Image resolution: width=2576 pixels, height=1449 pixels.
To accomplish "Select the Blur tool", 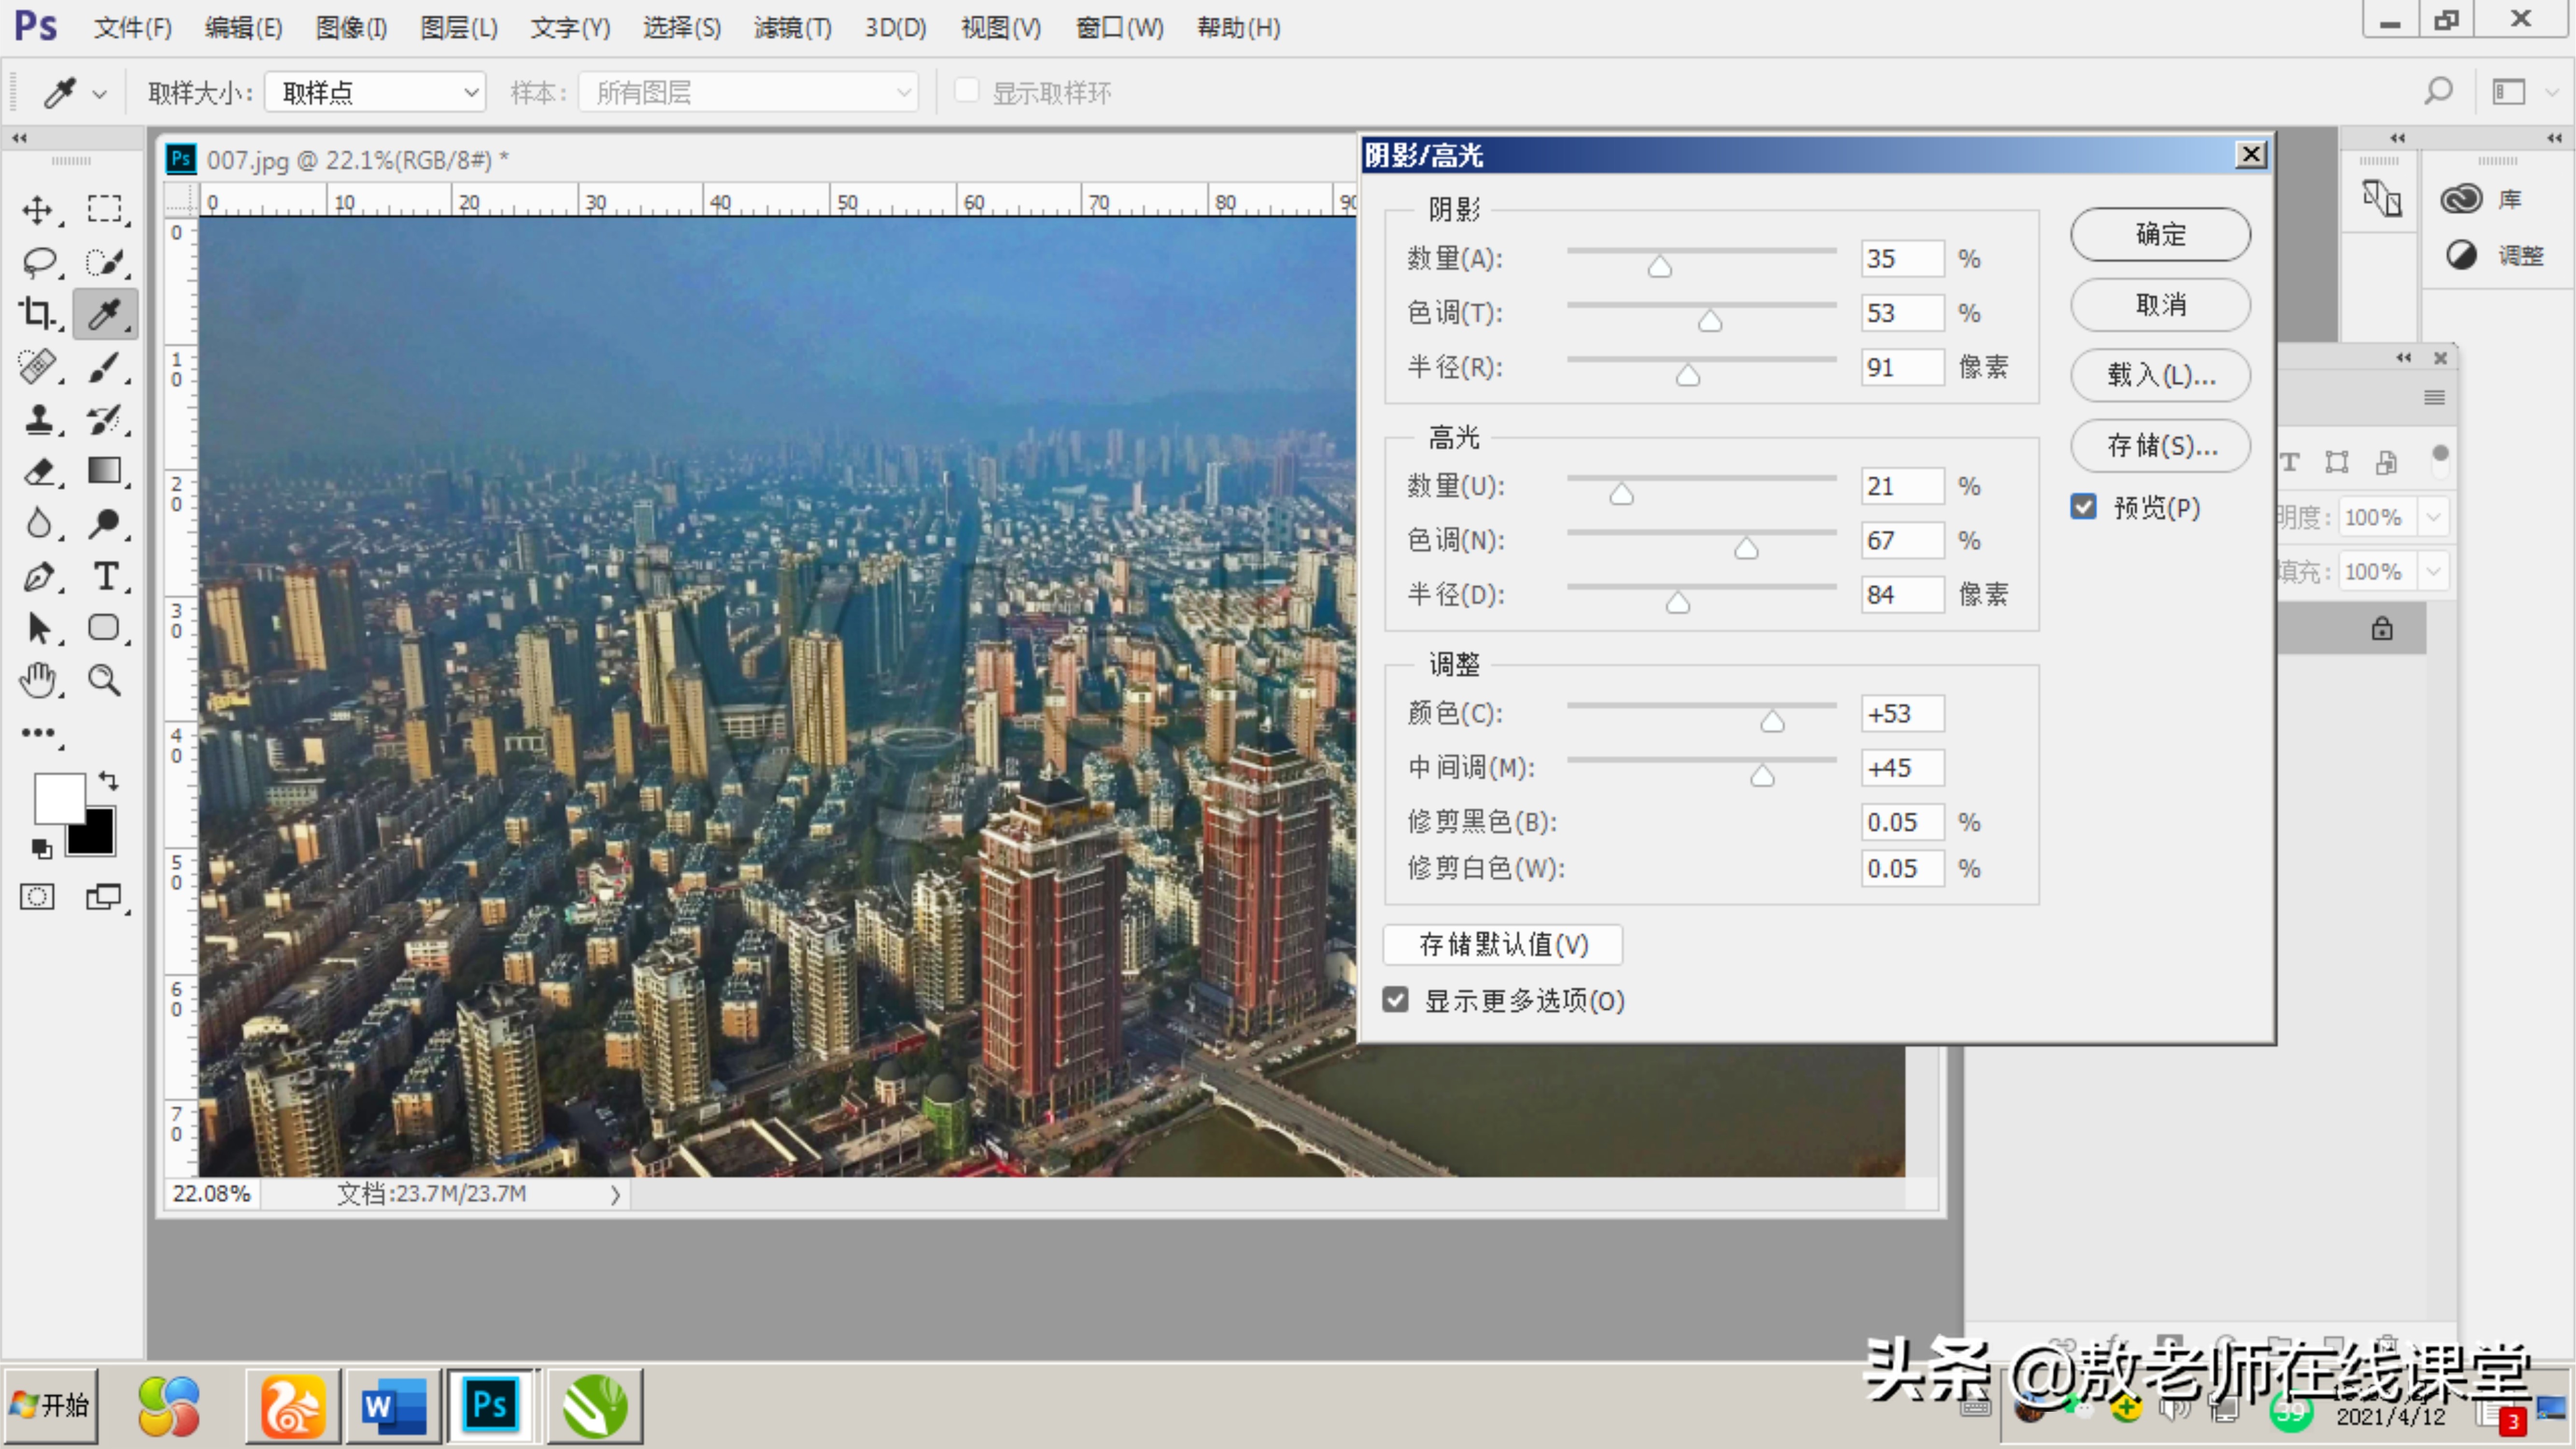I will (x=38, y=523).
